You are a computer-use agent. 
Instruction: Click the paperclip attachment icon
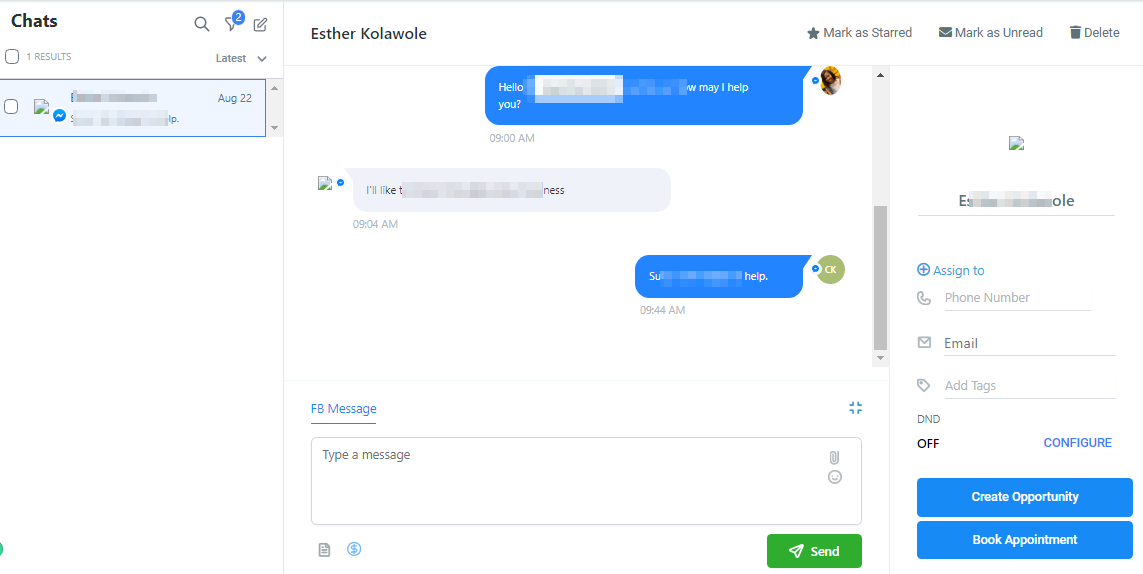[835, 458]
